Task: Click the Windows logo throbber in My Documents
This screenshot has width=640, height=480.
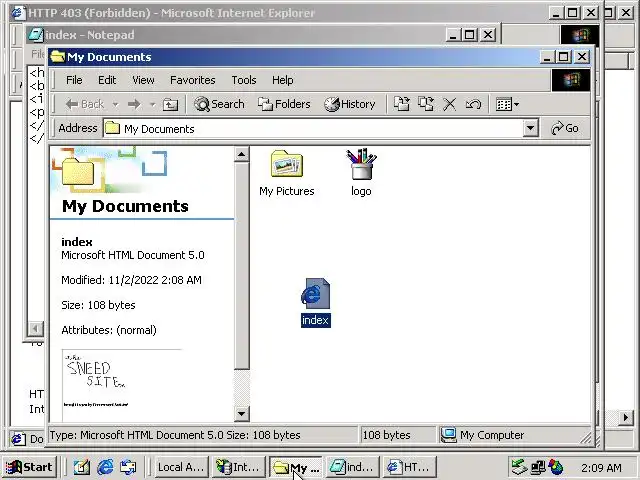Action: click(571, 80)
